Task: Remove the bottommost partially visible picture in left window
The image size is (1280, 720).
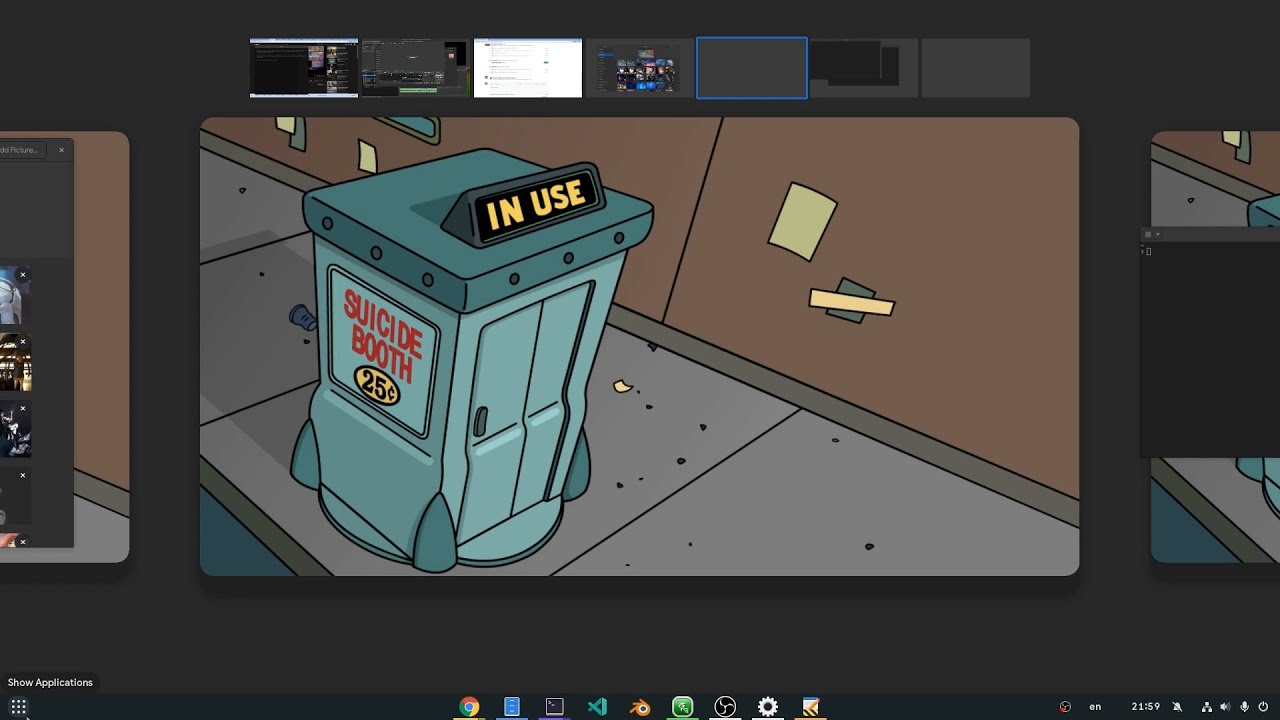Action: coord(23,542)
